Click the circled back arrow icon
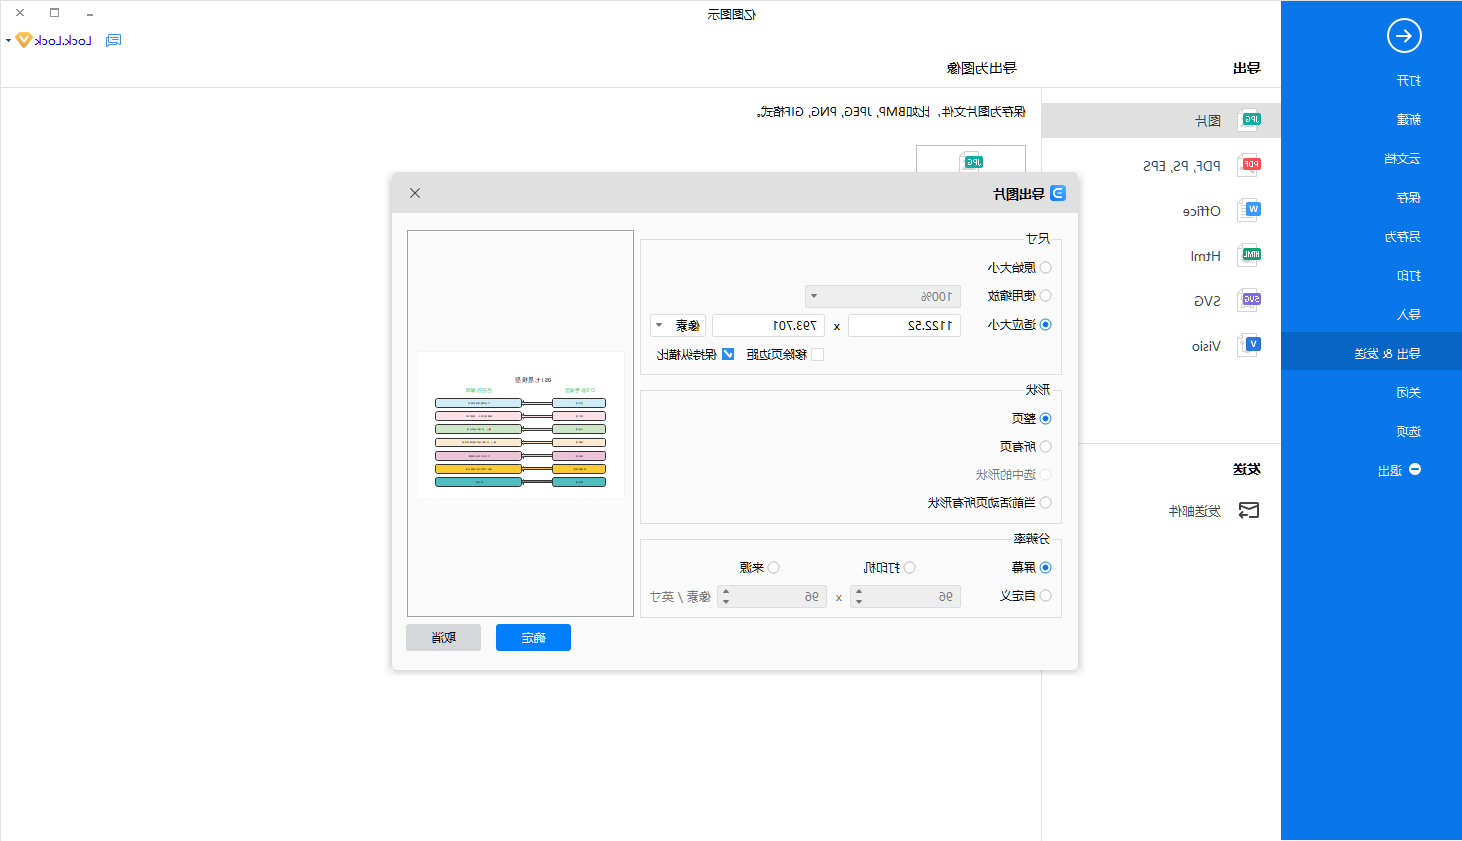This screenshot has height=841, width=1462. pyautogui.click(x=1404, y=36)
